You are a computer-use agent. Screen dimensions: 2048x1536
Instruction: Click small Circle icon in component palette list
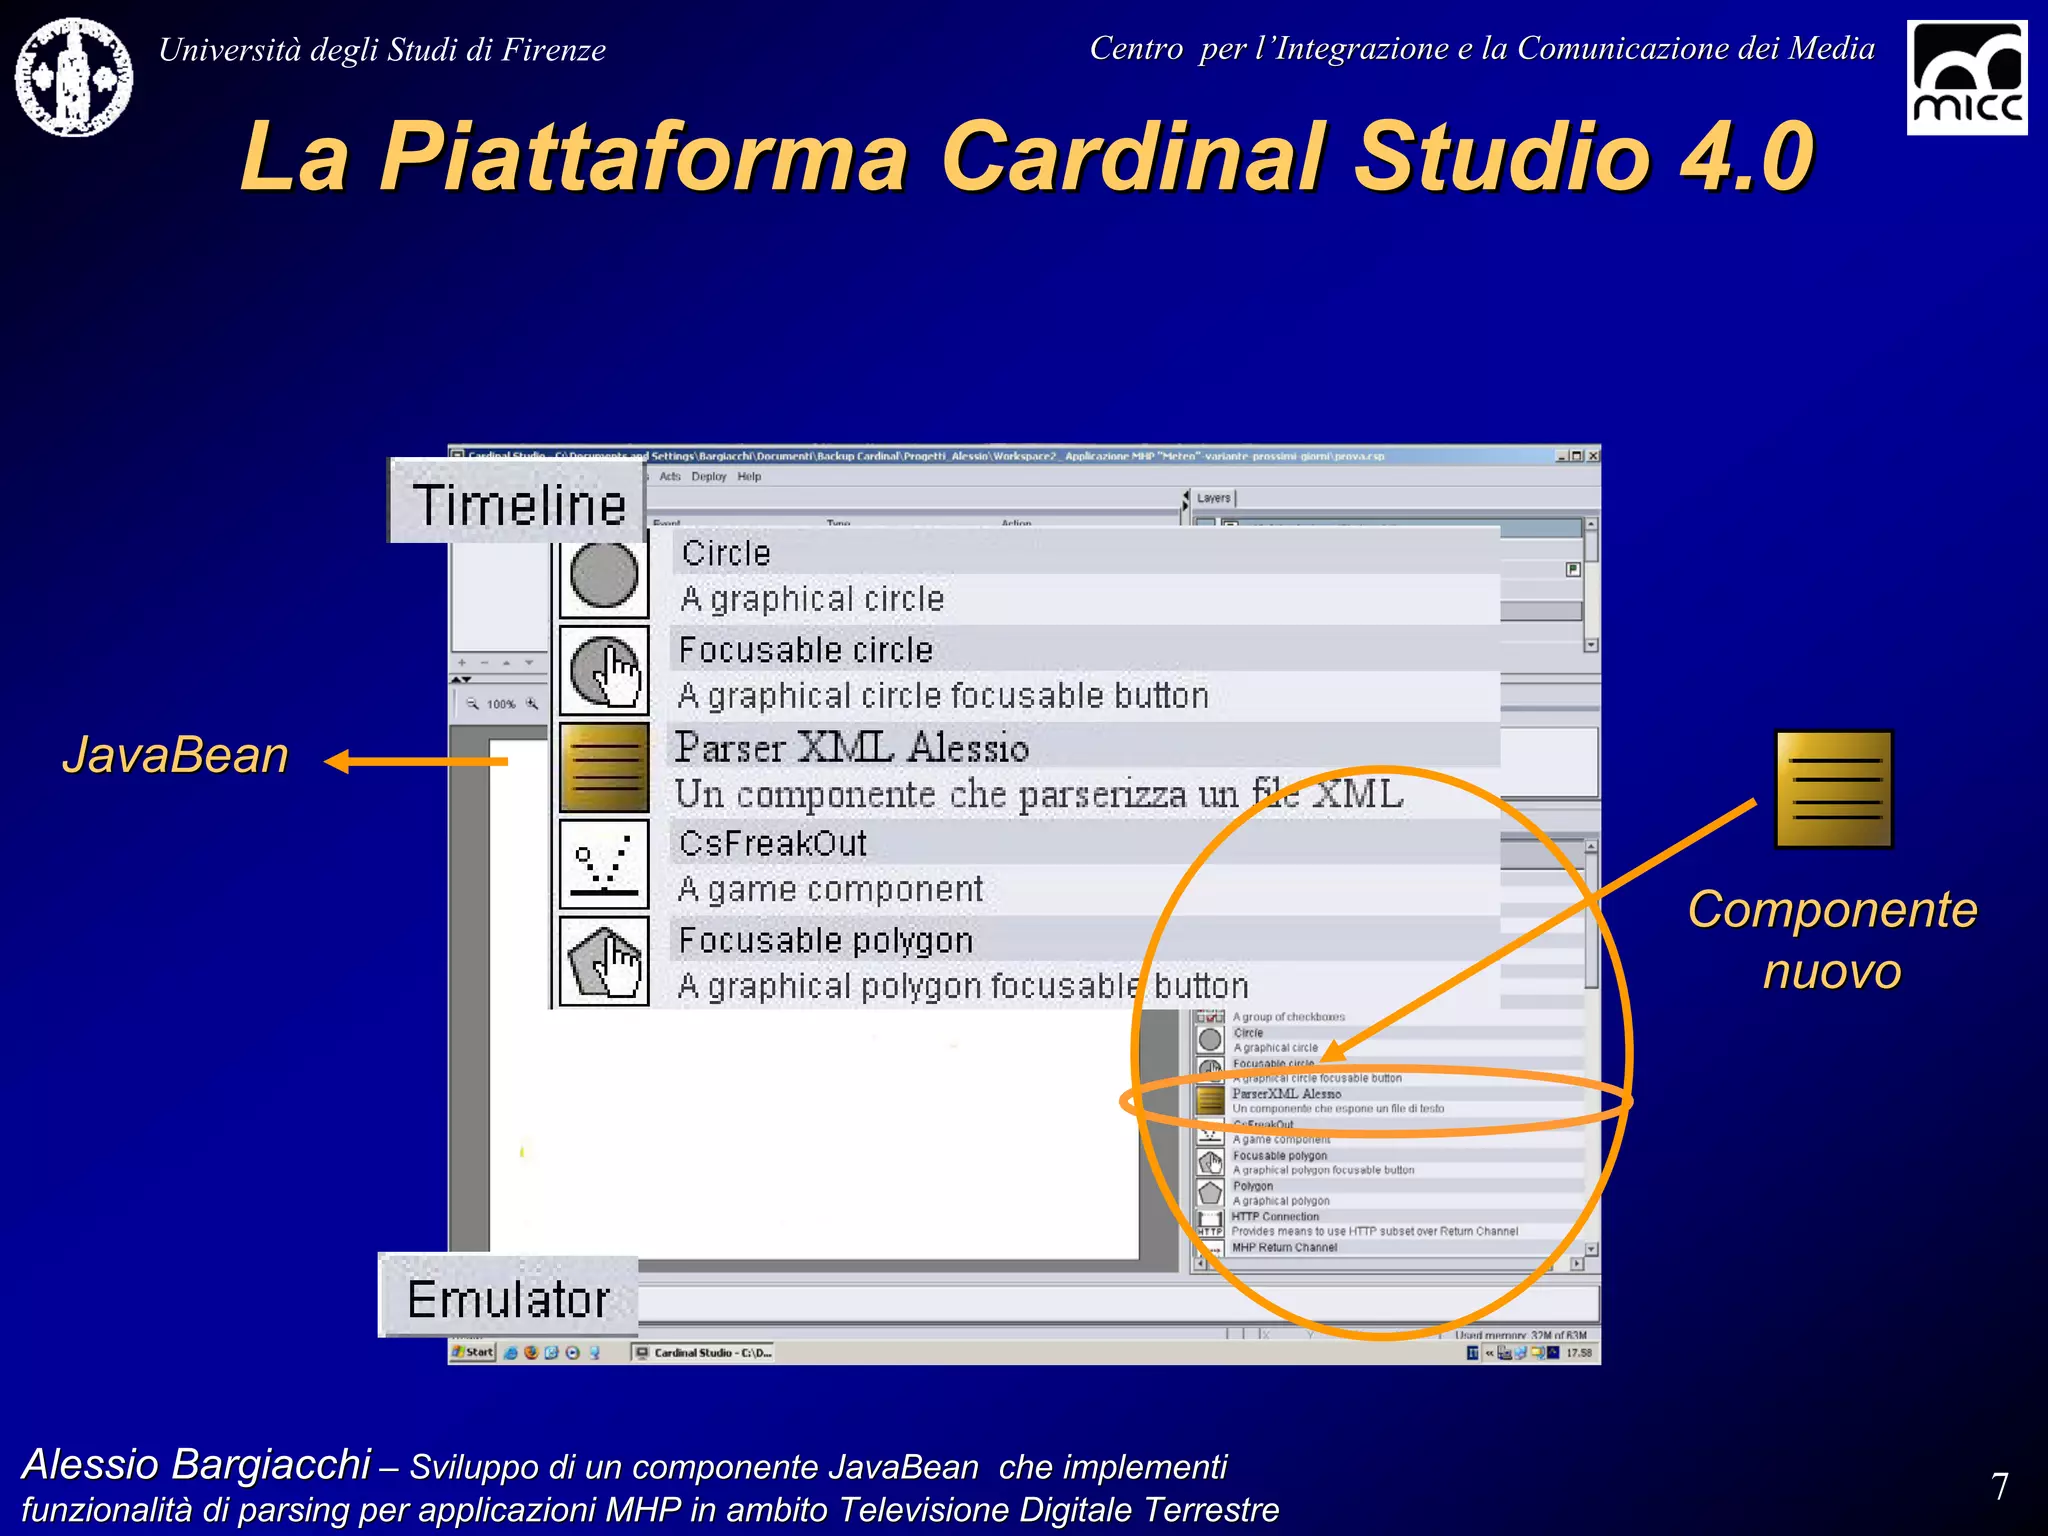(1210, 1040)
